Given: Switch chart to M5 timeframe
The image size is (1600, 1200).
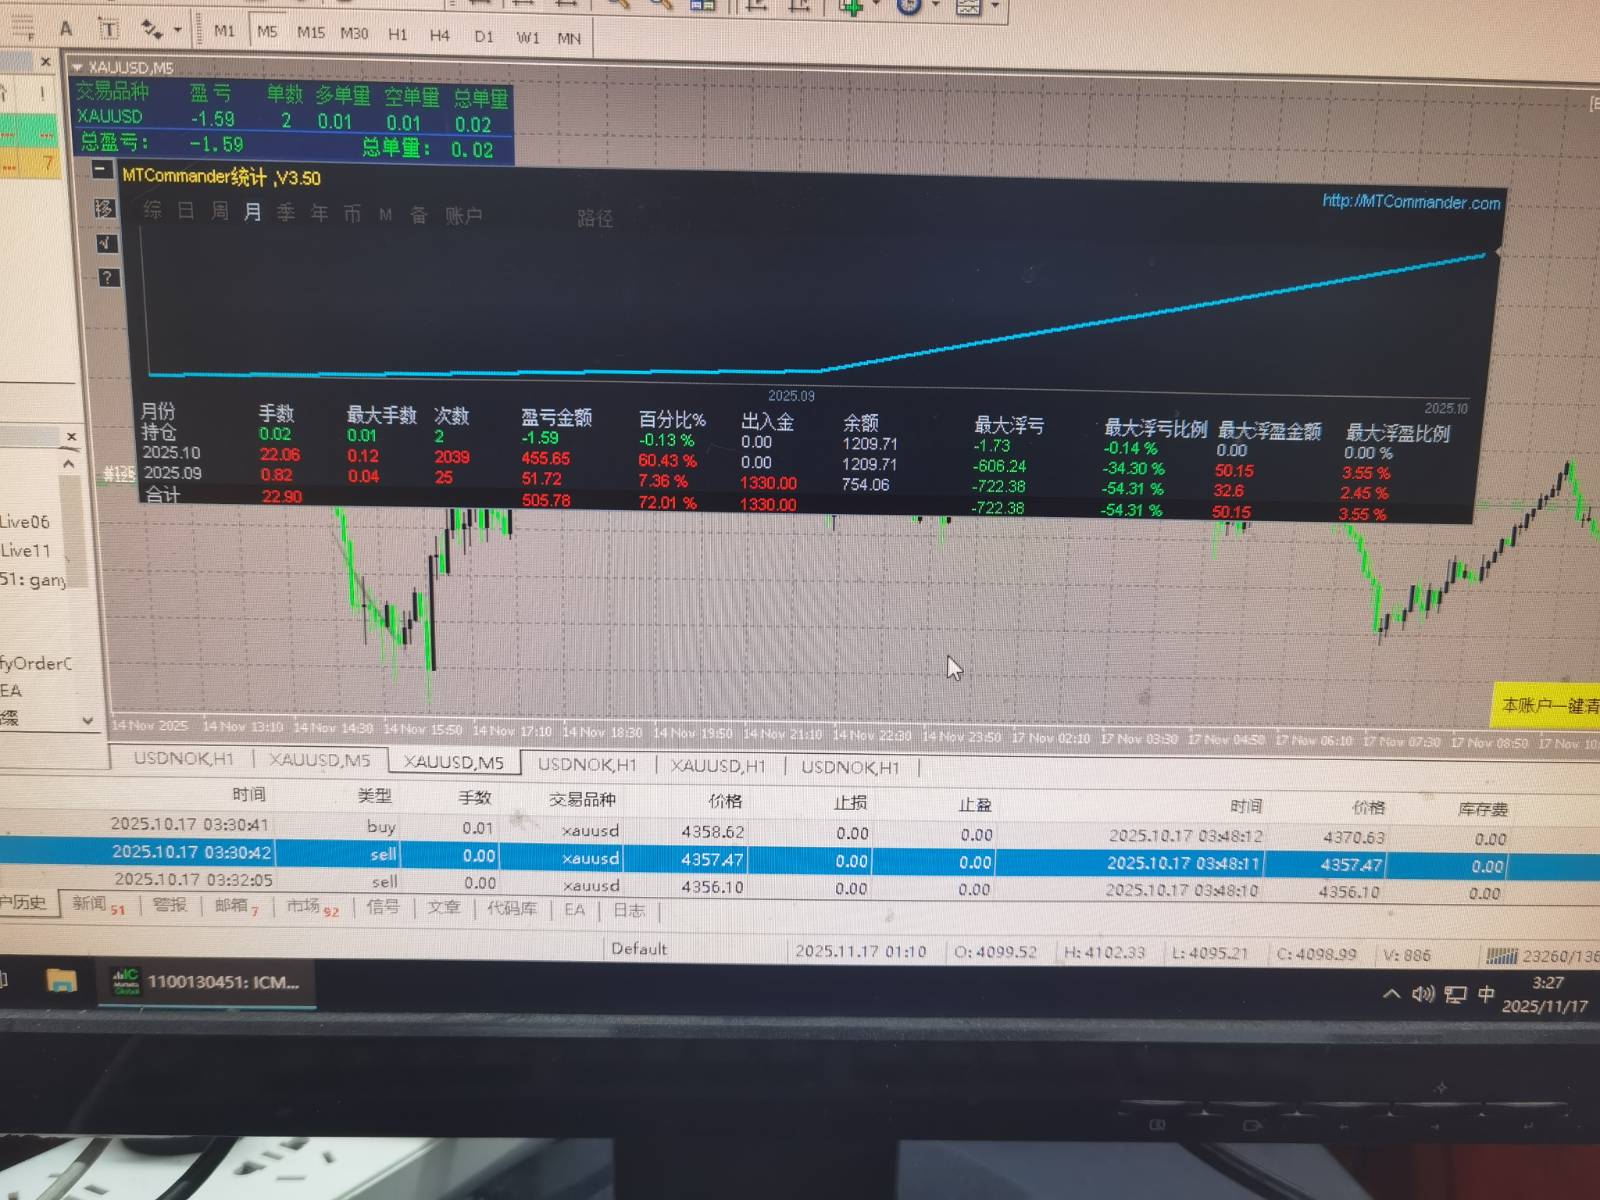Looking at the screenshot, I should 267,31.
